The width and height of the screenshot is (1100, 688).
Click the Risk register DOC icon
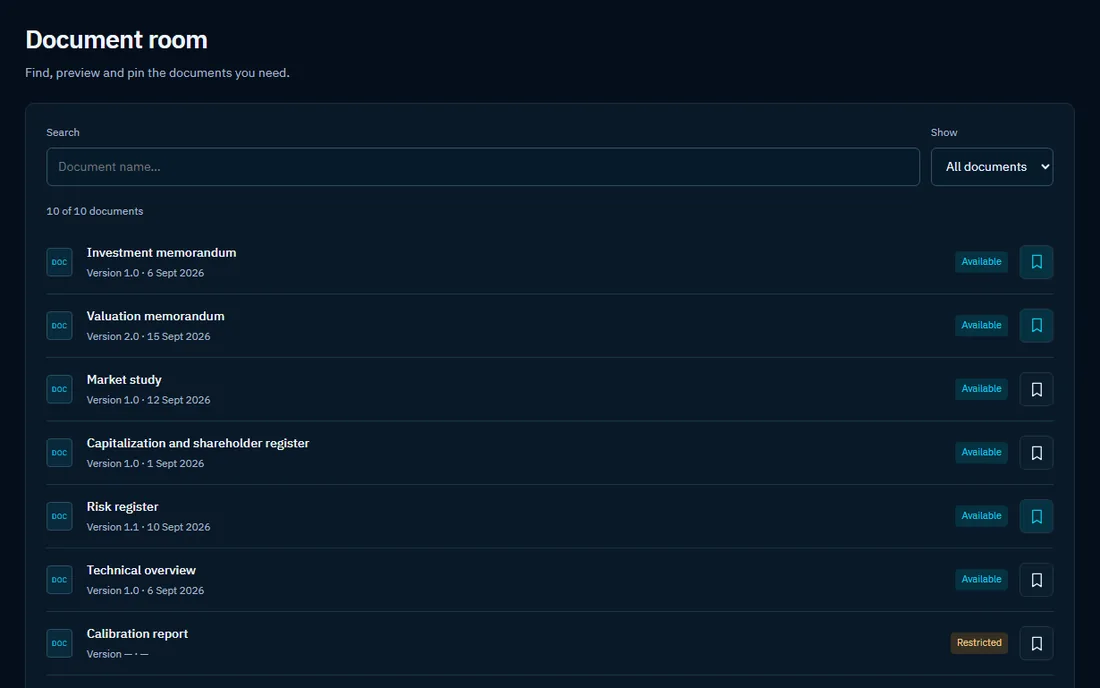pyautogui.click(x=60, y=516)
